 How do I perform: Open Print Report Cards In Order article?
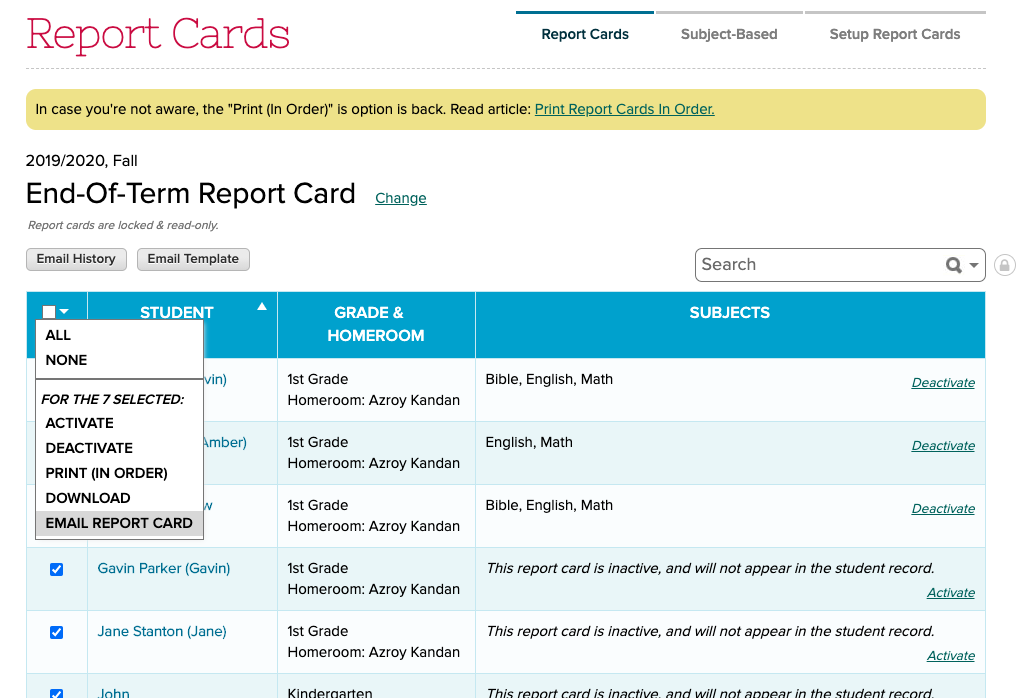tap(624, 109)
